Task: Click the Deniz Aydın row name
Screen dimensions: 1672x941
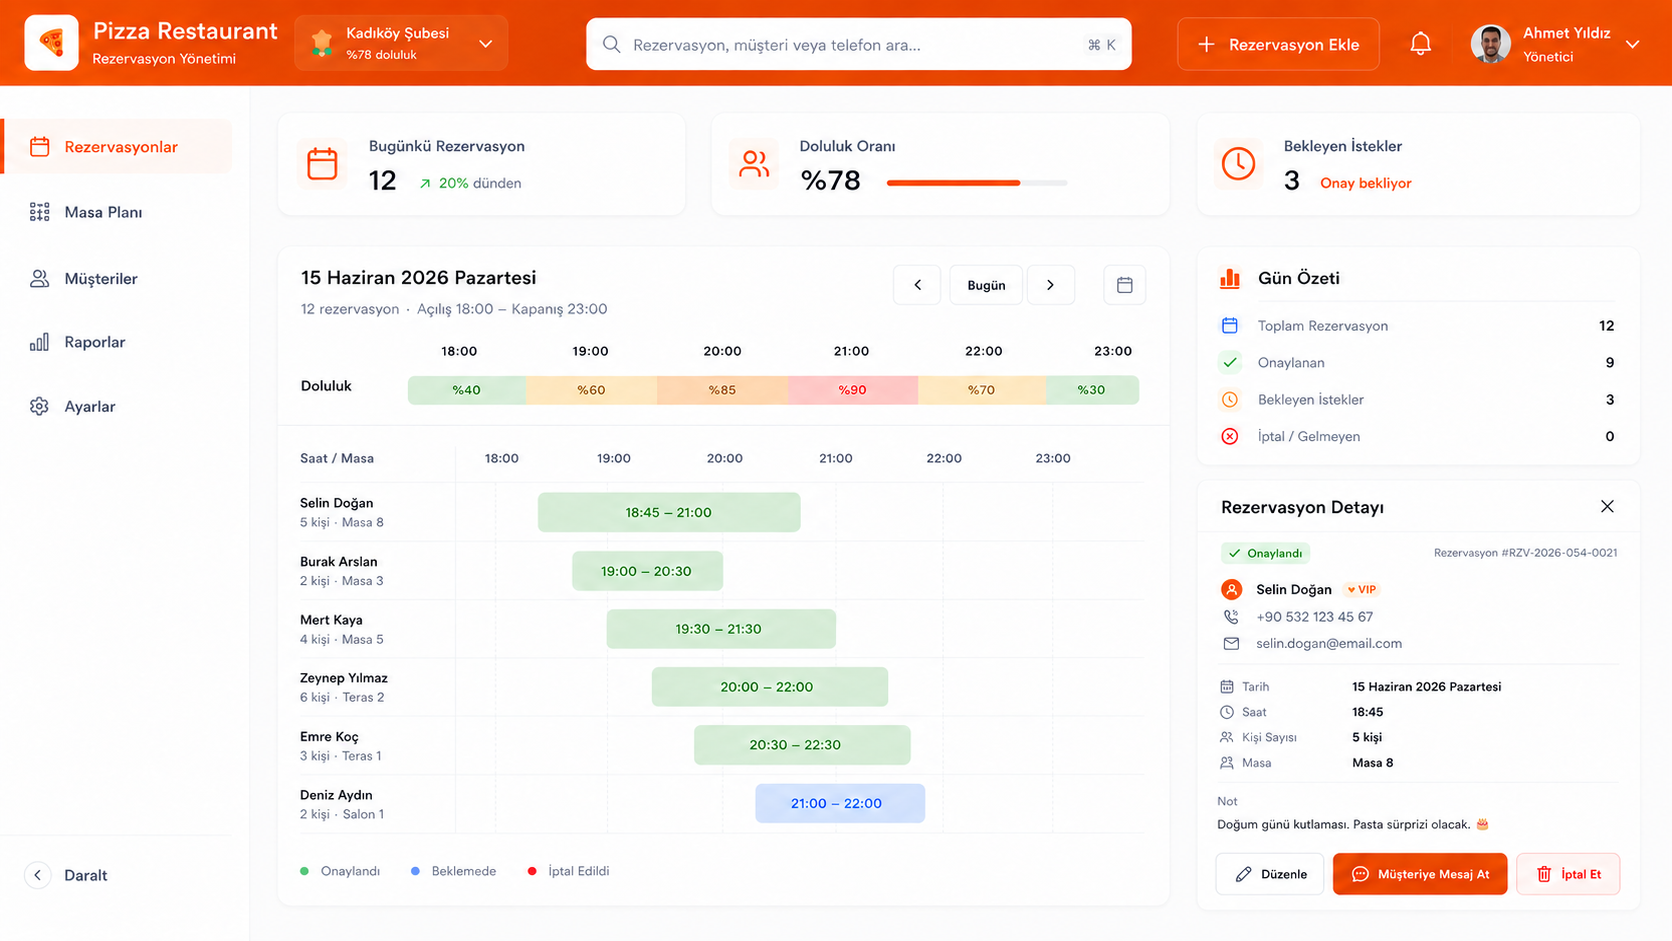Action: (336, 795)
